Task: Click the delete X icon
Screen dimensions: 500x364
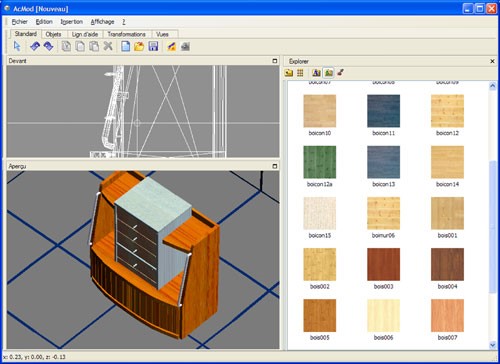Action: (x=108, y=46)
